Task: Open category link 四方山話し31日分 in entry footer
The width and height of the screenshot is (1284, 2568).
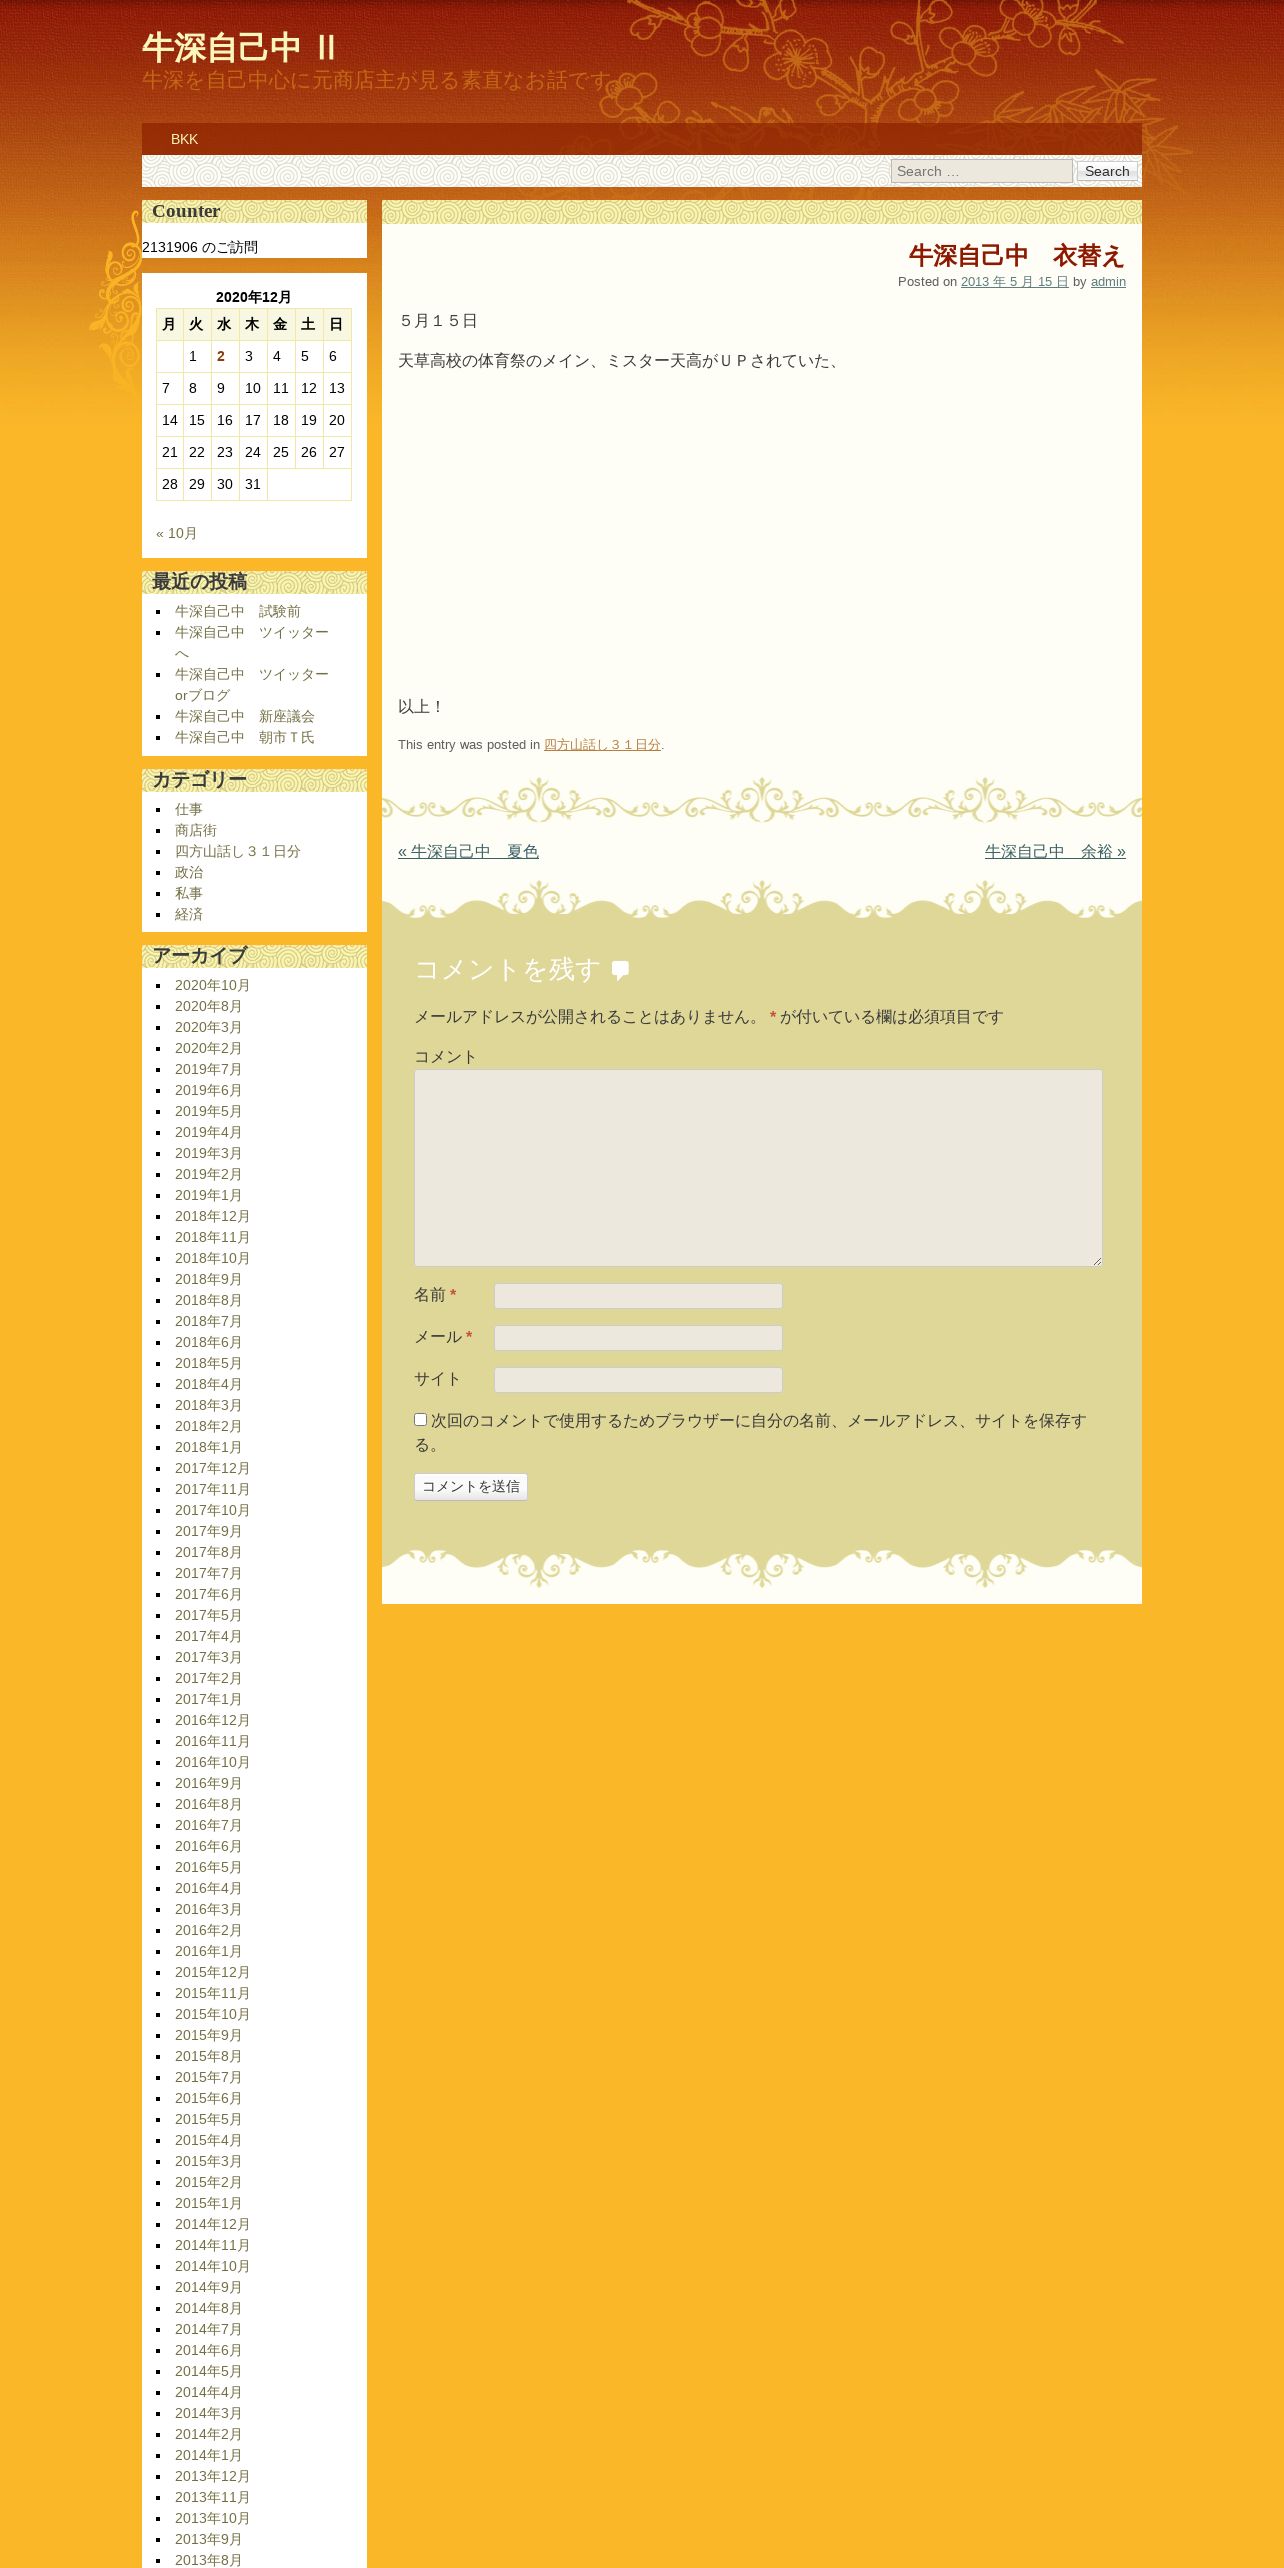Action: (602, 745)
